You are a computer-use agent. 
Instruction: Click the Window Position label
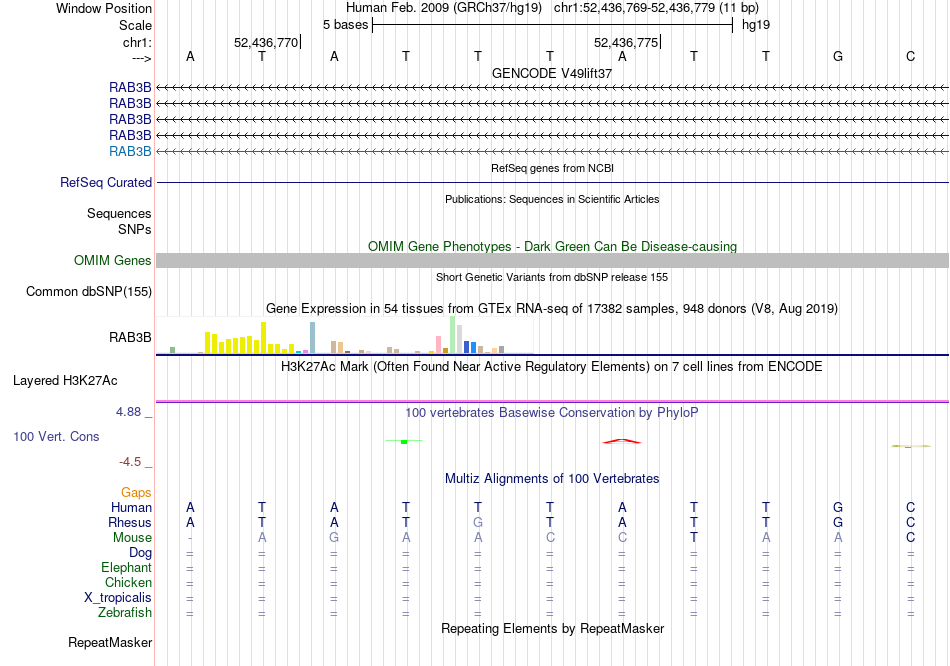pyautogui.click(x=104, y=8)
